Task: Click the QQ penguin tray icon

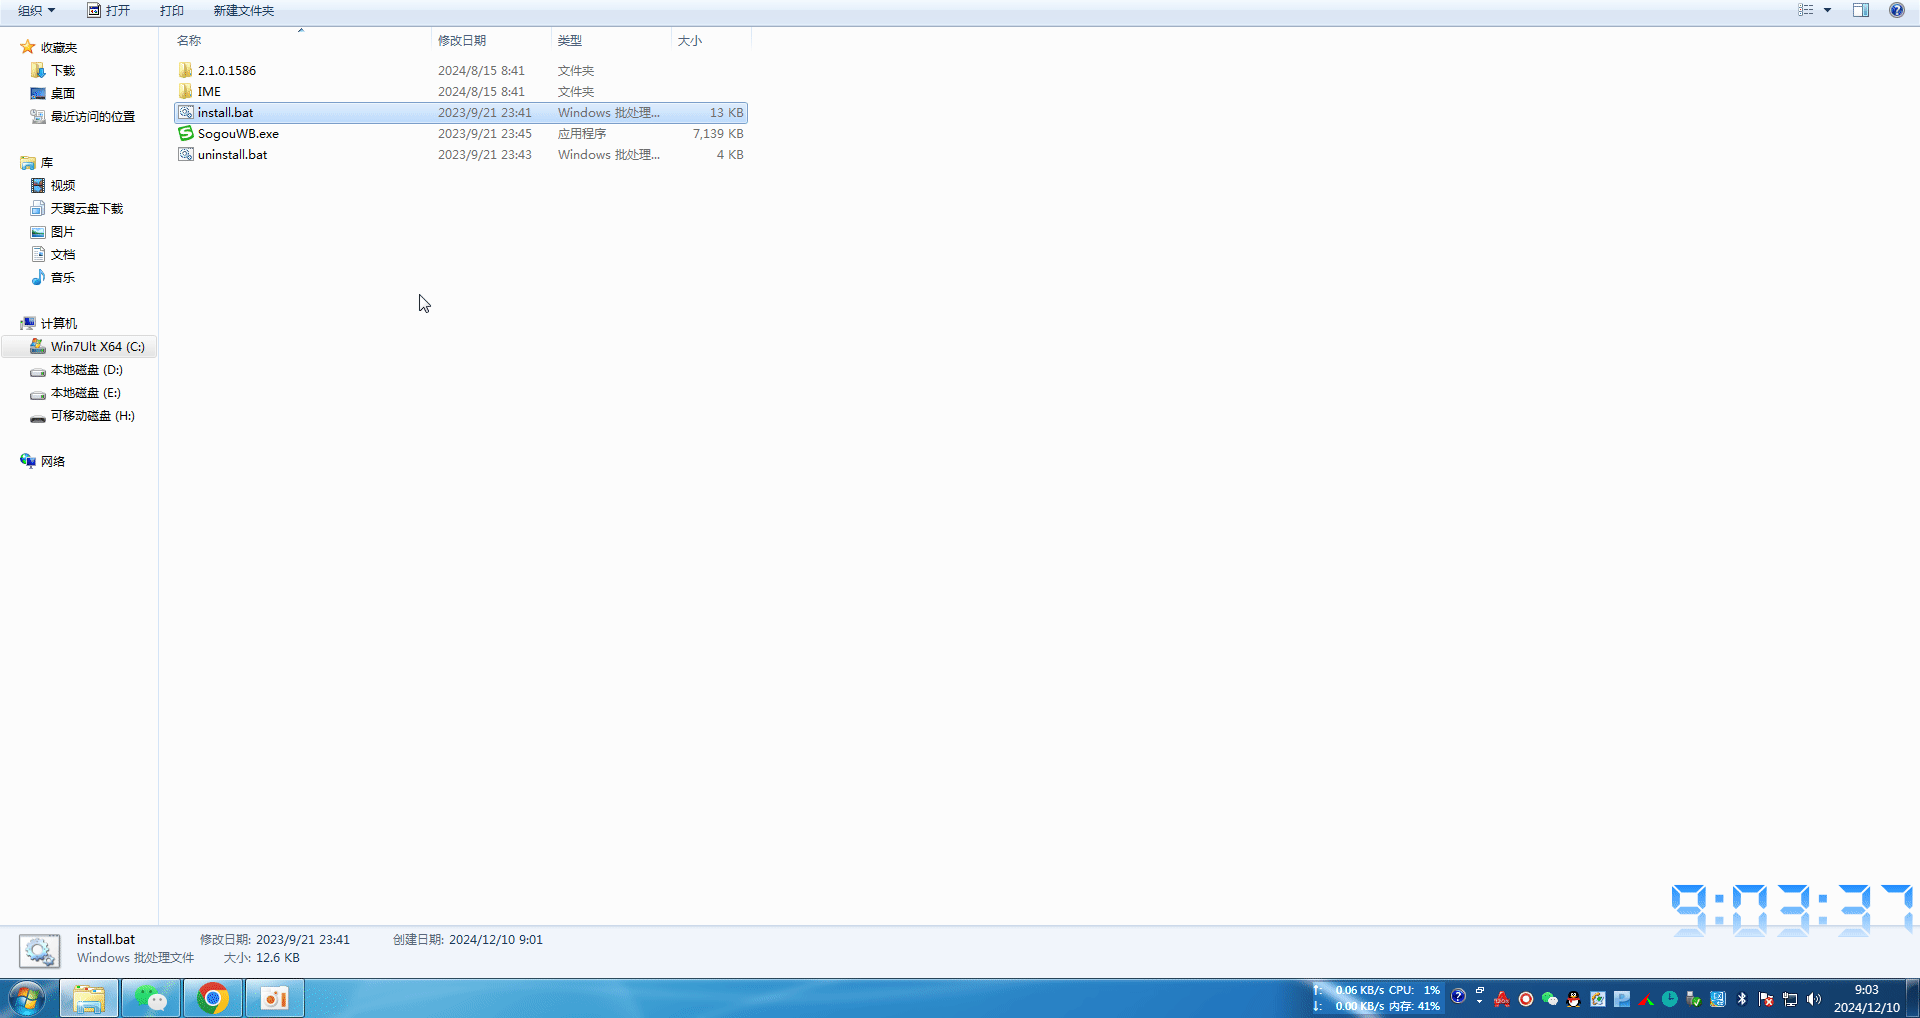Action: [x=1574, y=999]
